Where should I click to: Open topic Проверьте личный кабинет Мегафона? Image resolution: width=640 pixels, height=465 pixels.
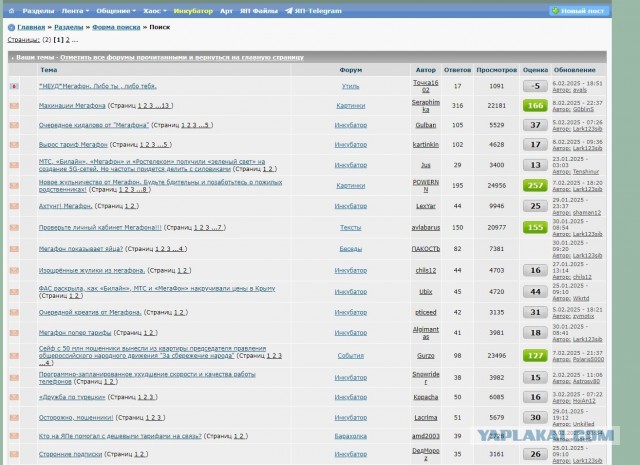point(100,227)
